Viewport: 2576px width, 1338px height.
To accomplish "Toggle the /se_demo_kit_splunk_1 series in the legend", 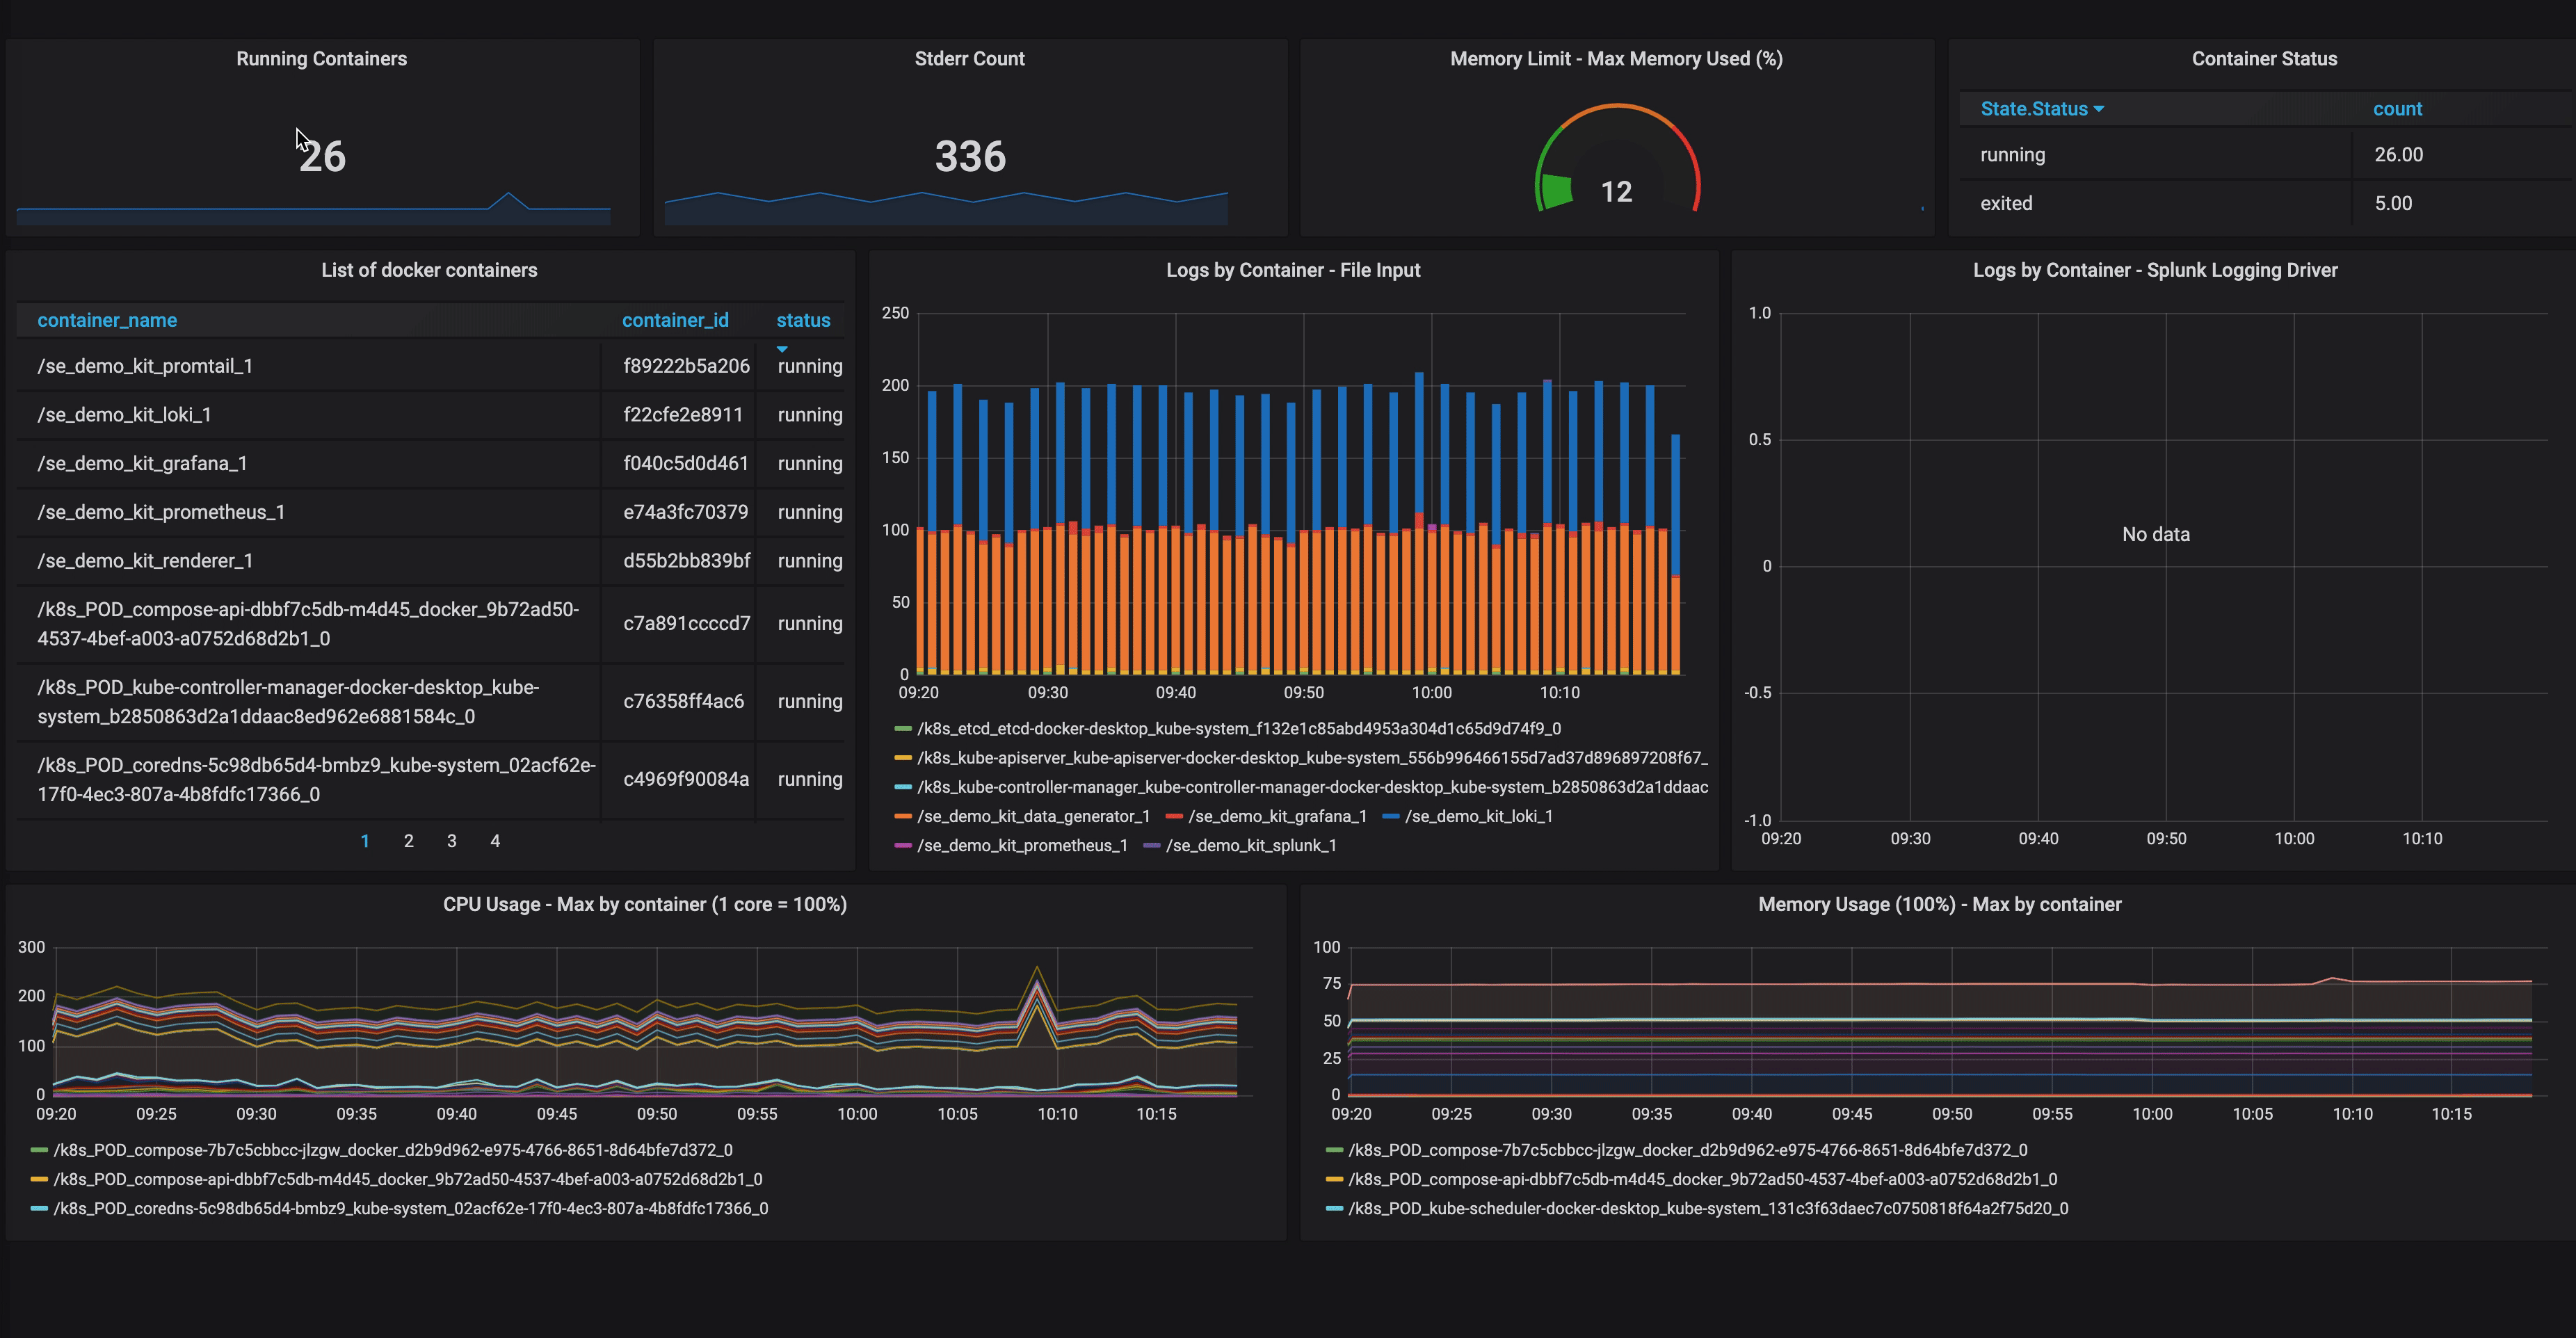I will pos(1250,846).
